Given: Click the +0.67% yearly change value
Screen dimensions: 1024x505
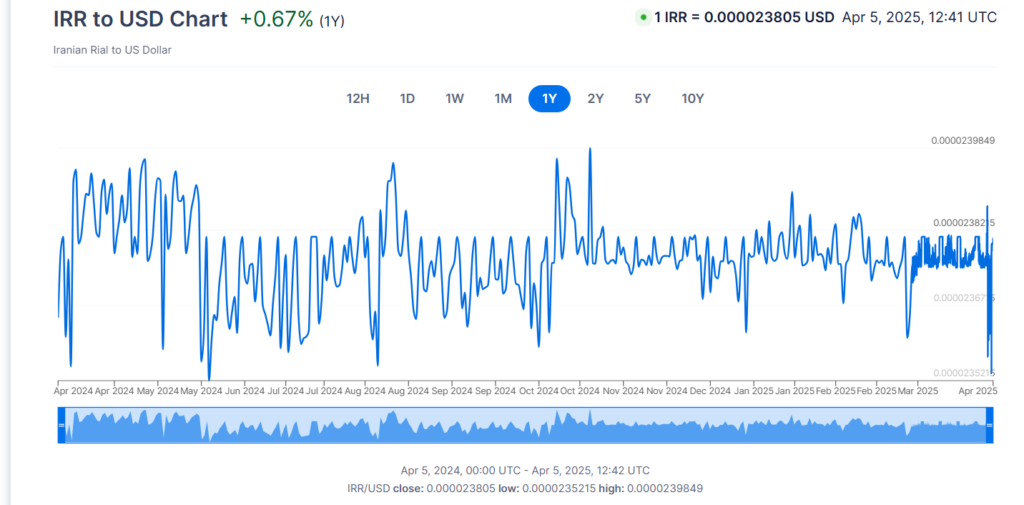Looking at the screenshot, I should pyautogui.click(x=276, y=20).
